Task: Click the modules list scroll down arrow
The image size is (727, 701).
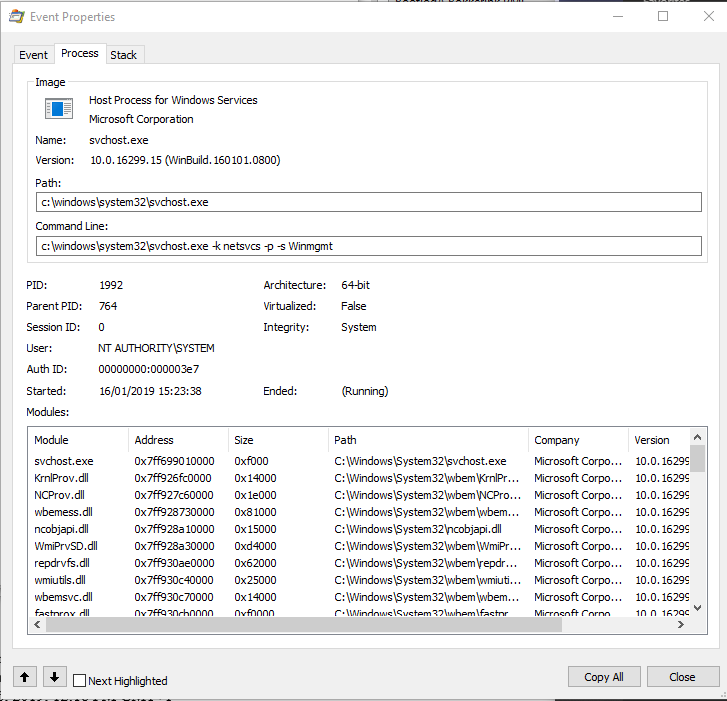Action: point(697,608)
